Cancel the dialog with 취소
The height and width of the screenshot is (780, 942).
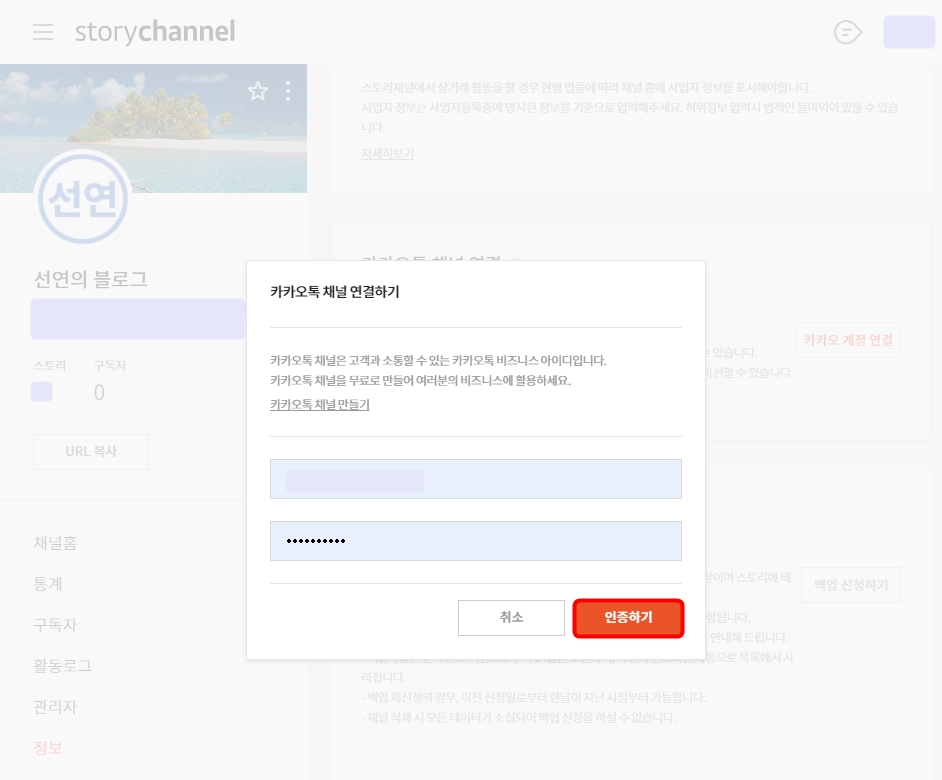point(511,617)
